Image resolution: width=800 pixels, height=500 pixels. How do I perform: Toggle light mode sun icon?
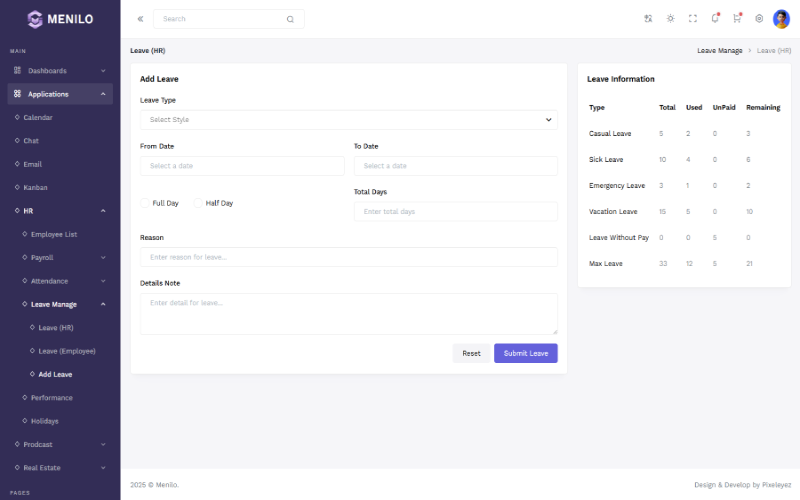670,18
